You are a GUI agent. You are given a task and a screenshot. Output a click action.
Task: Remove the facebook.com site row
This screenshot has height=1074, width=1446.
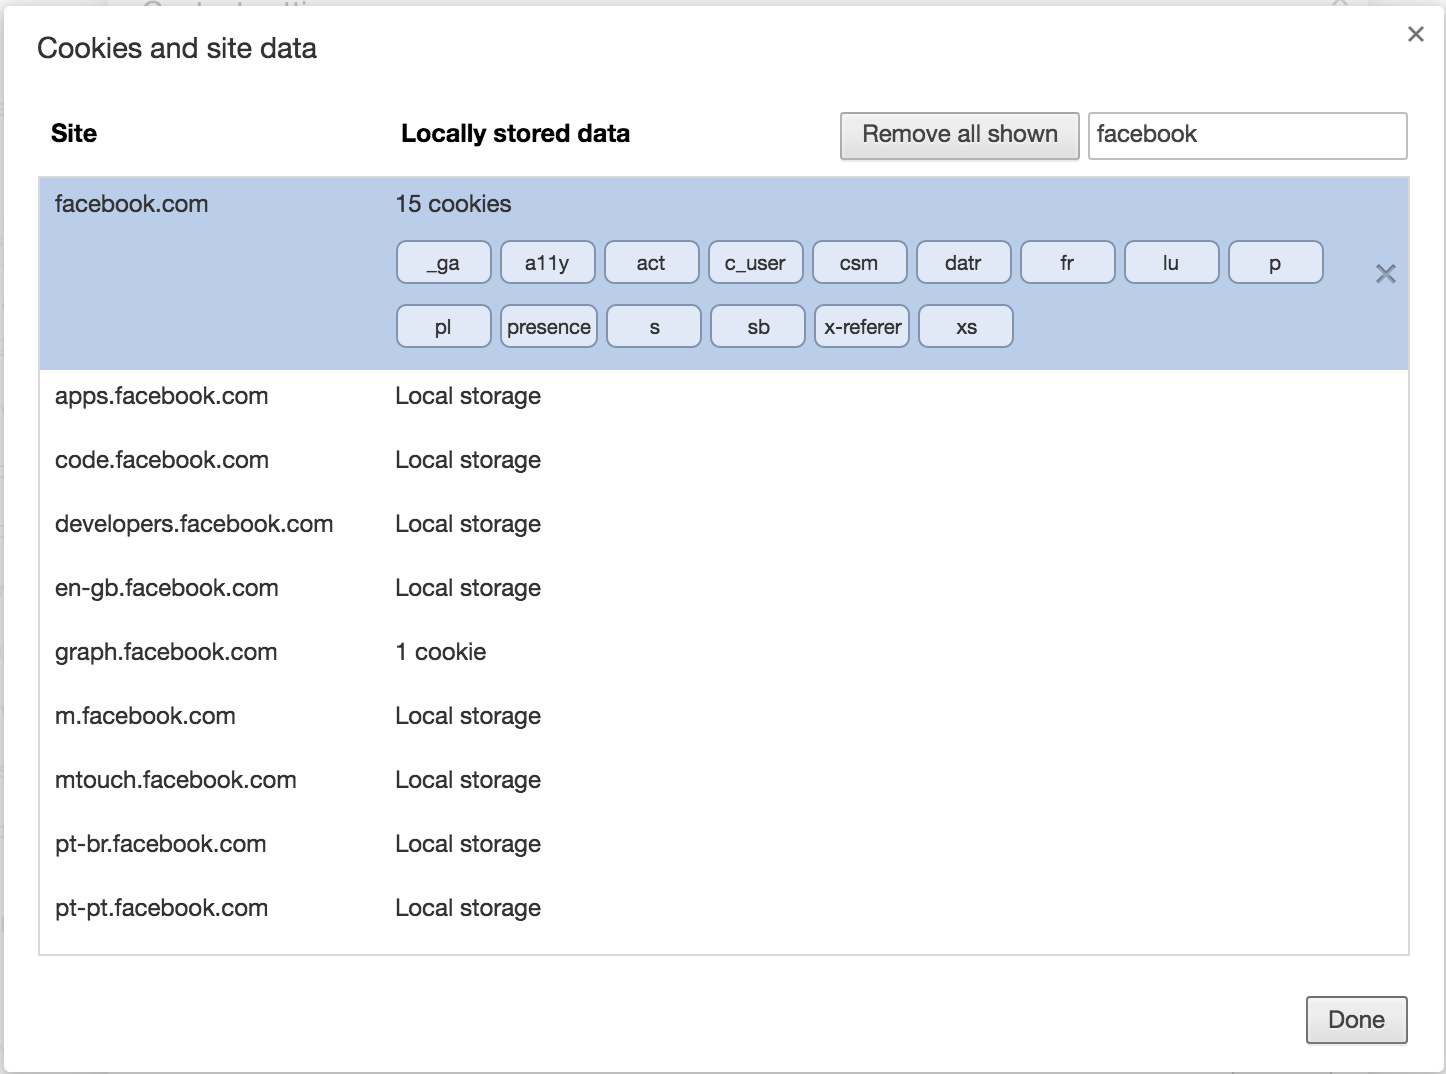1385,274
